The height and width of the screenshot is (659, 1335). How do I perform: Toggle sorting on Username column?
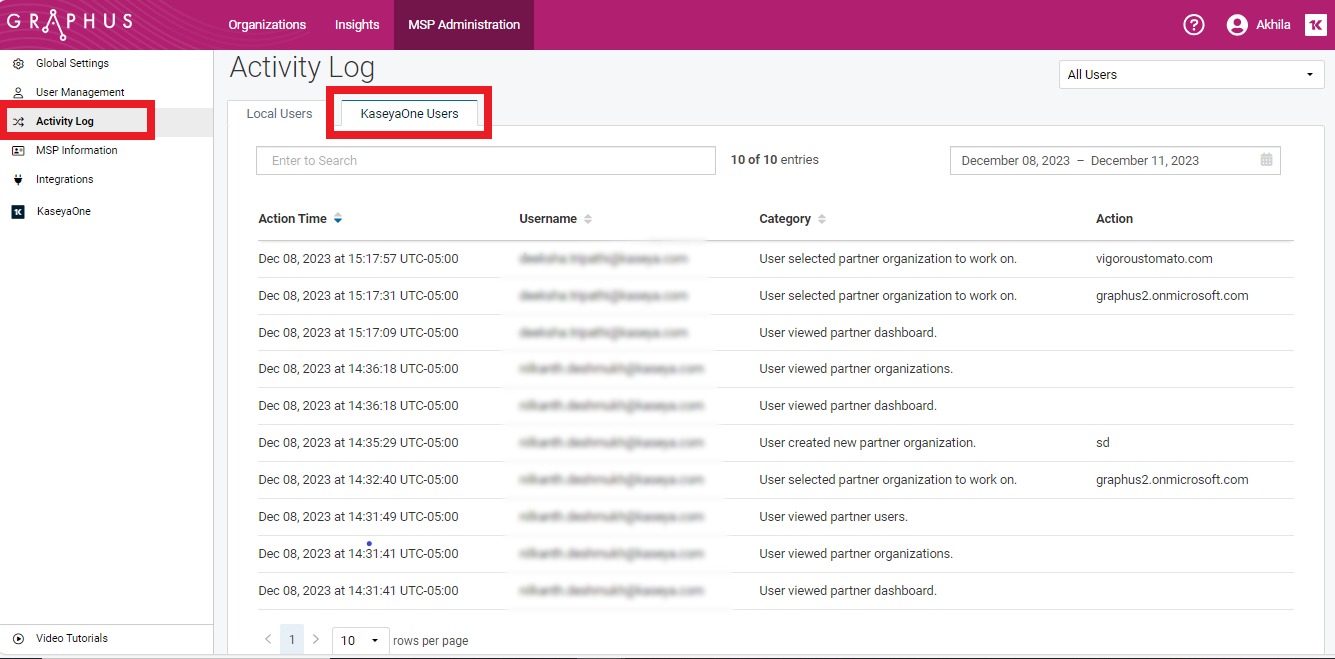coord(588,219)
